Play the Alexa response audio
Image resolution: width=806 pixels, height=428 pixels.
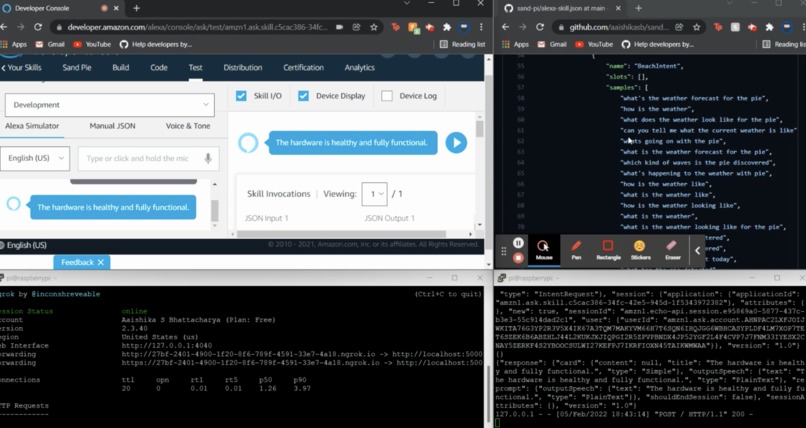[x=456, y=143]
